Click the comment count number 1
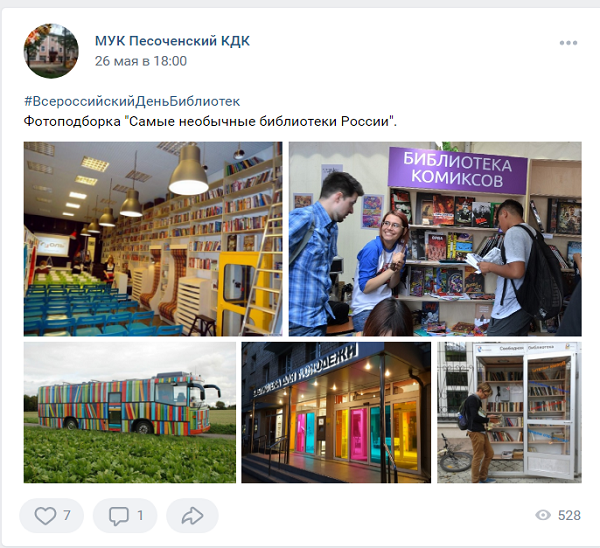 140,515
